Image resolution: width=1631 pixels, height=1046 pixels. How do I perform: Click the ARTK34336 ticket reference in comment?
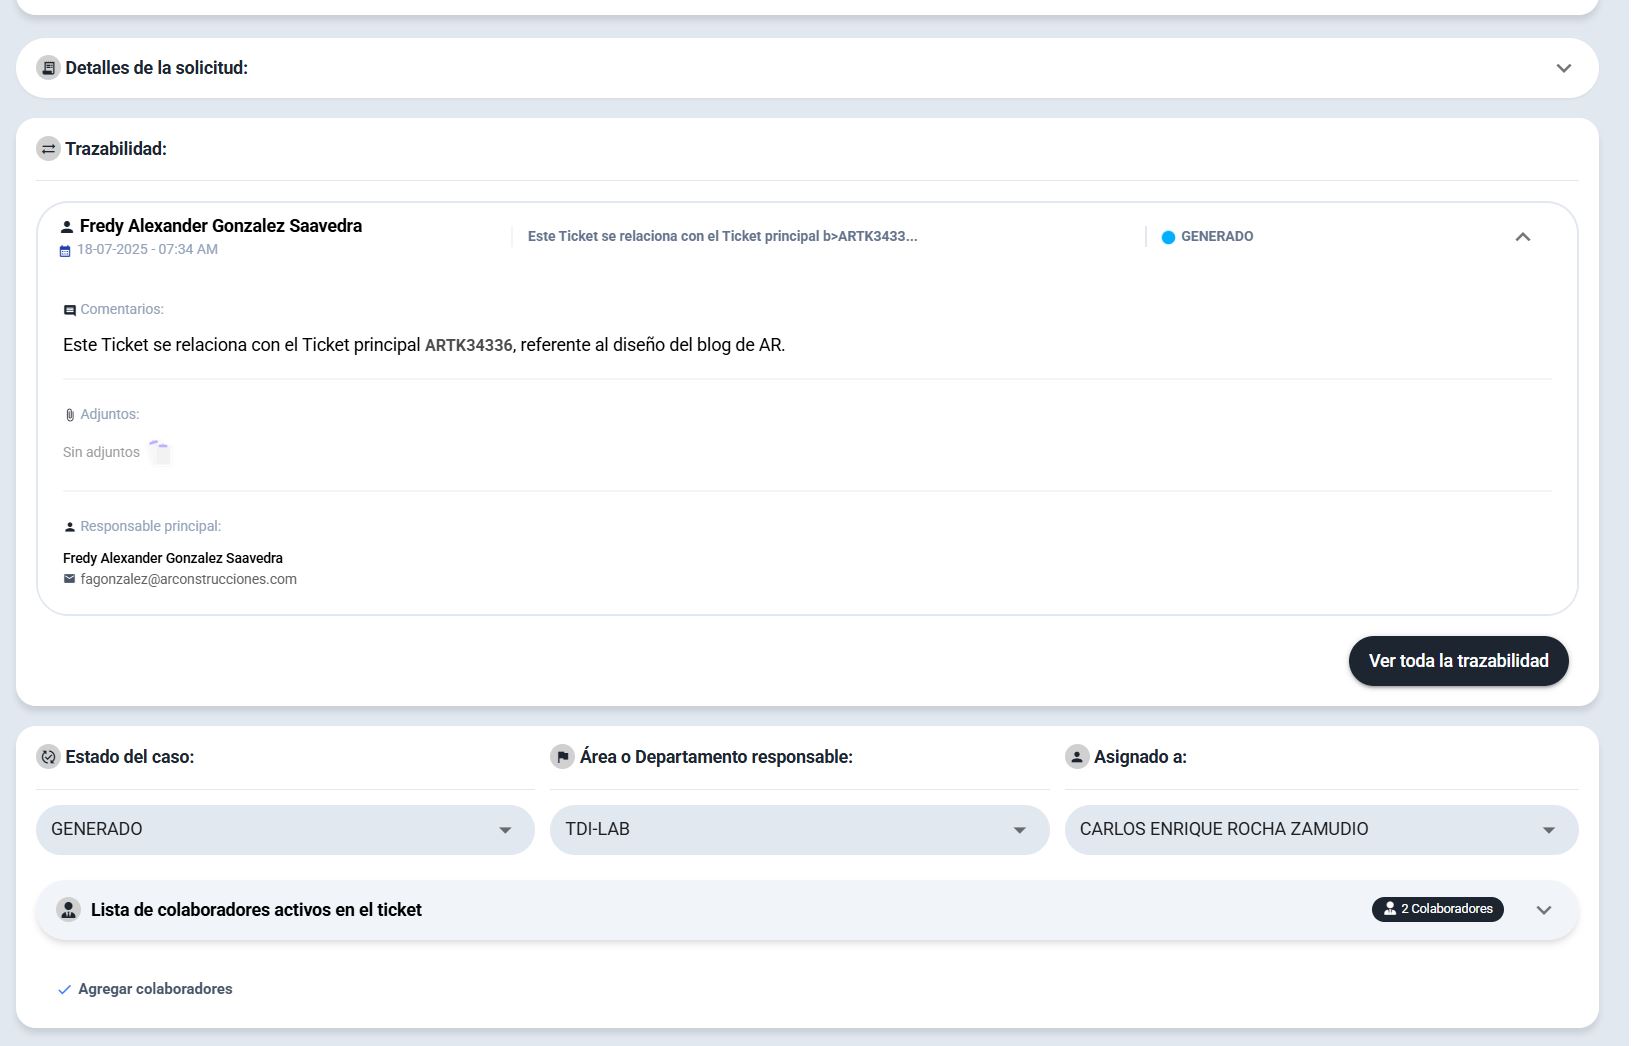[468, 345]
